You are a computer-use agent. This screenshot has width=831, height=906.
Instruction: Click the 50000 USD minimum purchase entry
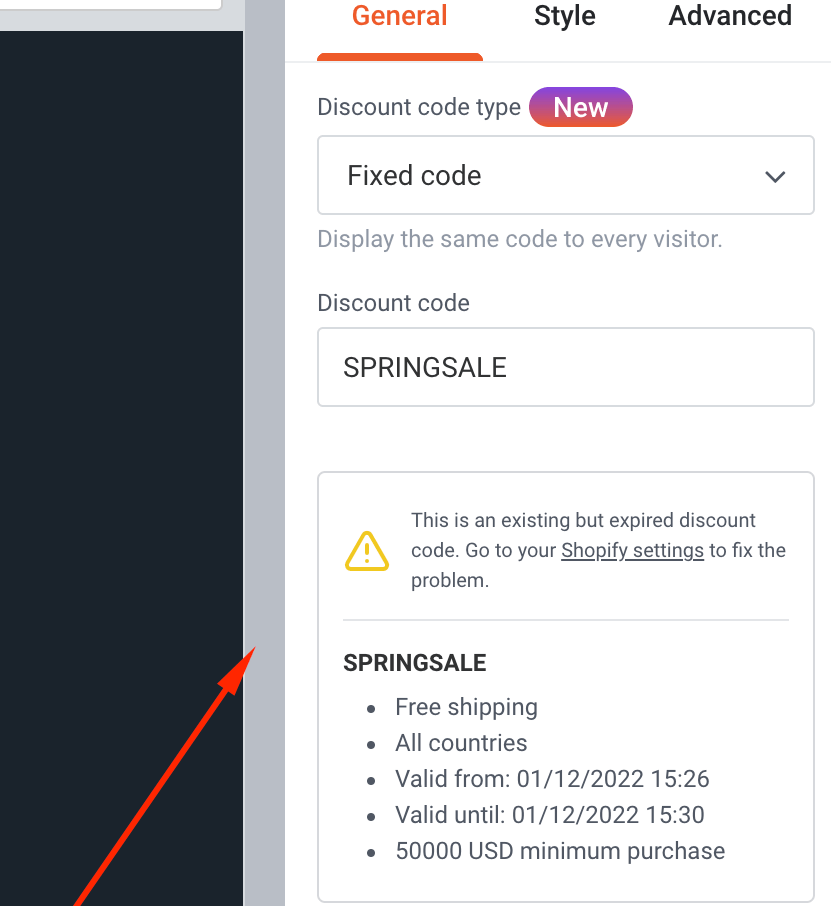(560, 851)
